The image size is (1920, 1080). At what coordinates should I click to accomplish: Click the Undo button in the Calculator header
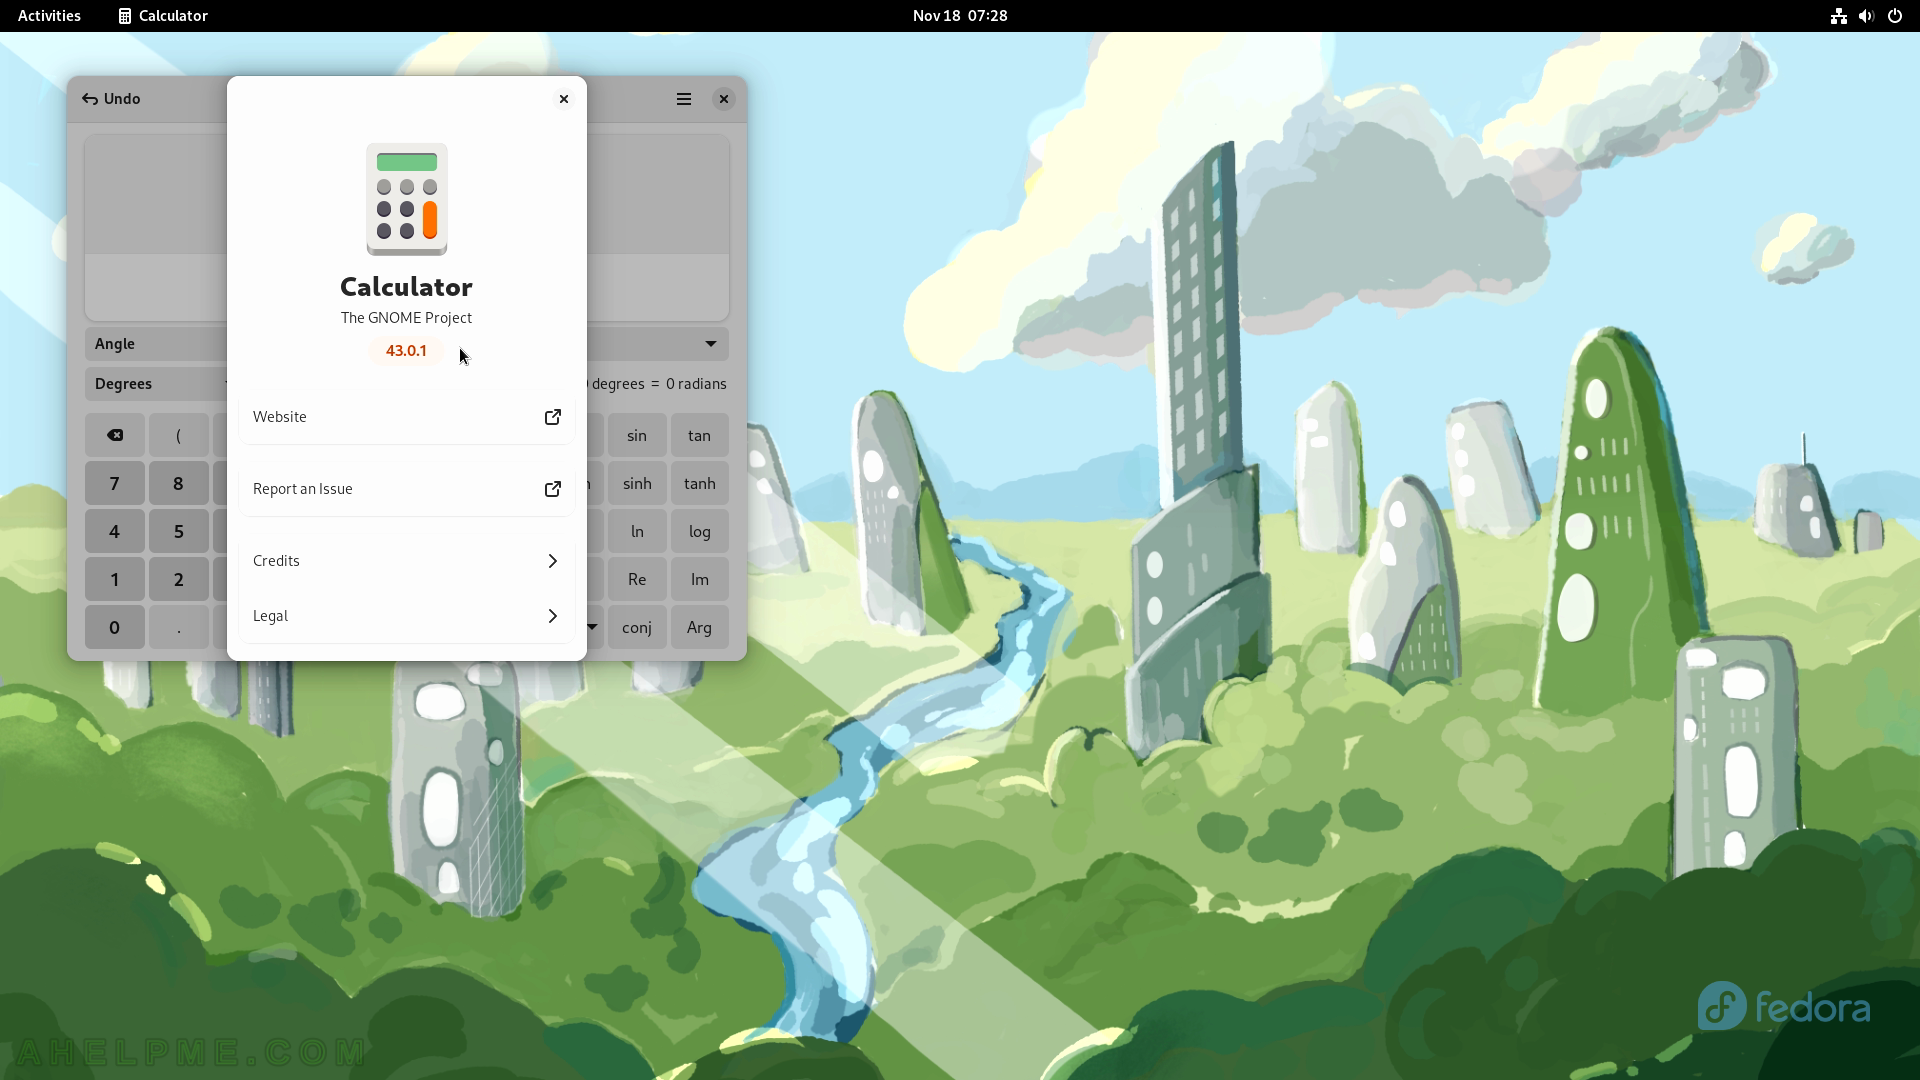(111, 99)
